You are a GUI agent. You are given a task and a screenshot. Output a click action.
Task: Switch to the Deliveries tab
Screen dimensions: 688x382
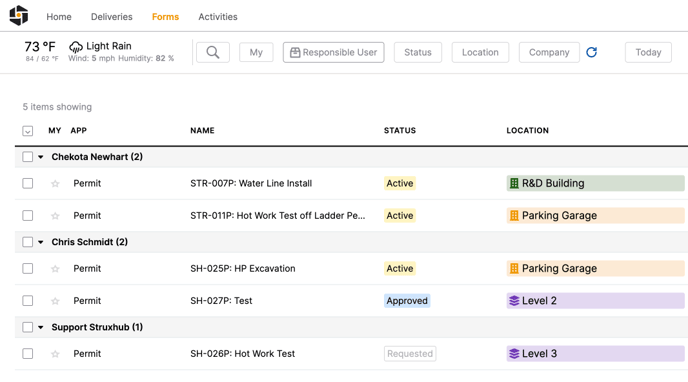coord(111,17)
